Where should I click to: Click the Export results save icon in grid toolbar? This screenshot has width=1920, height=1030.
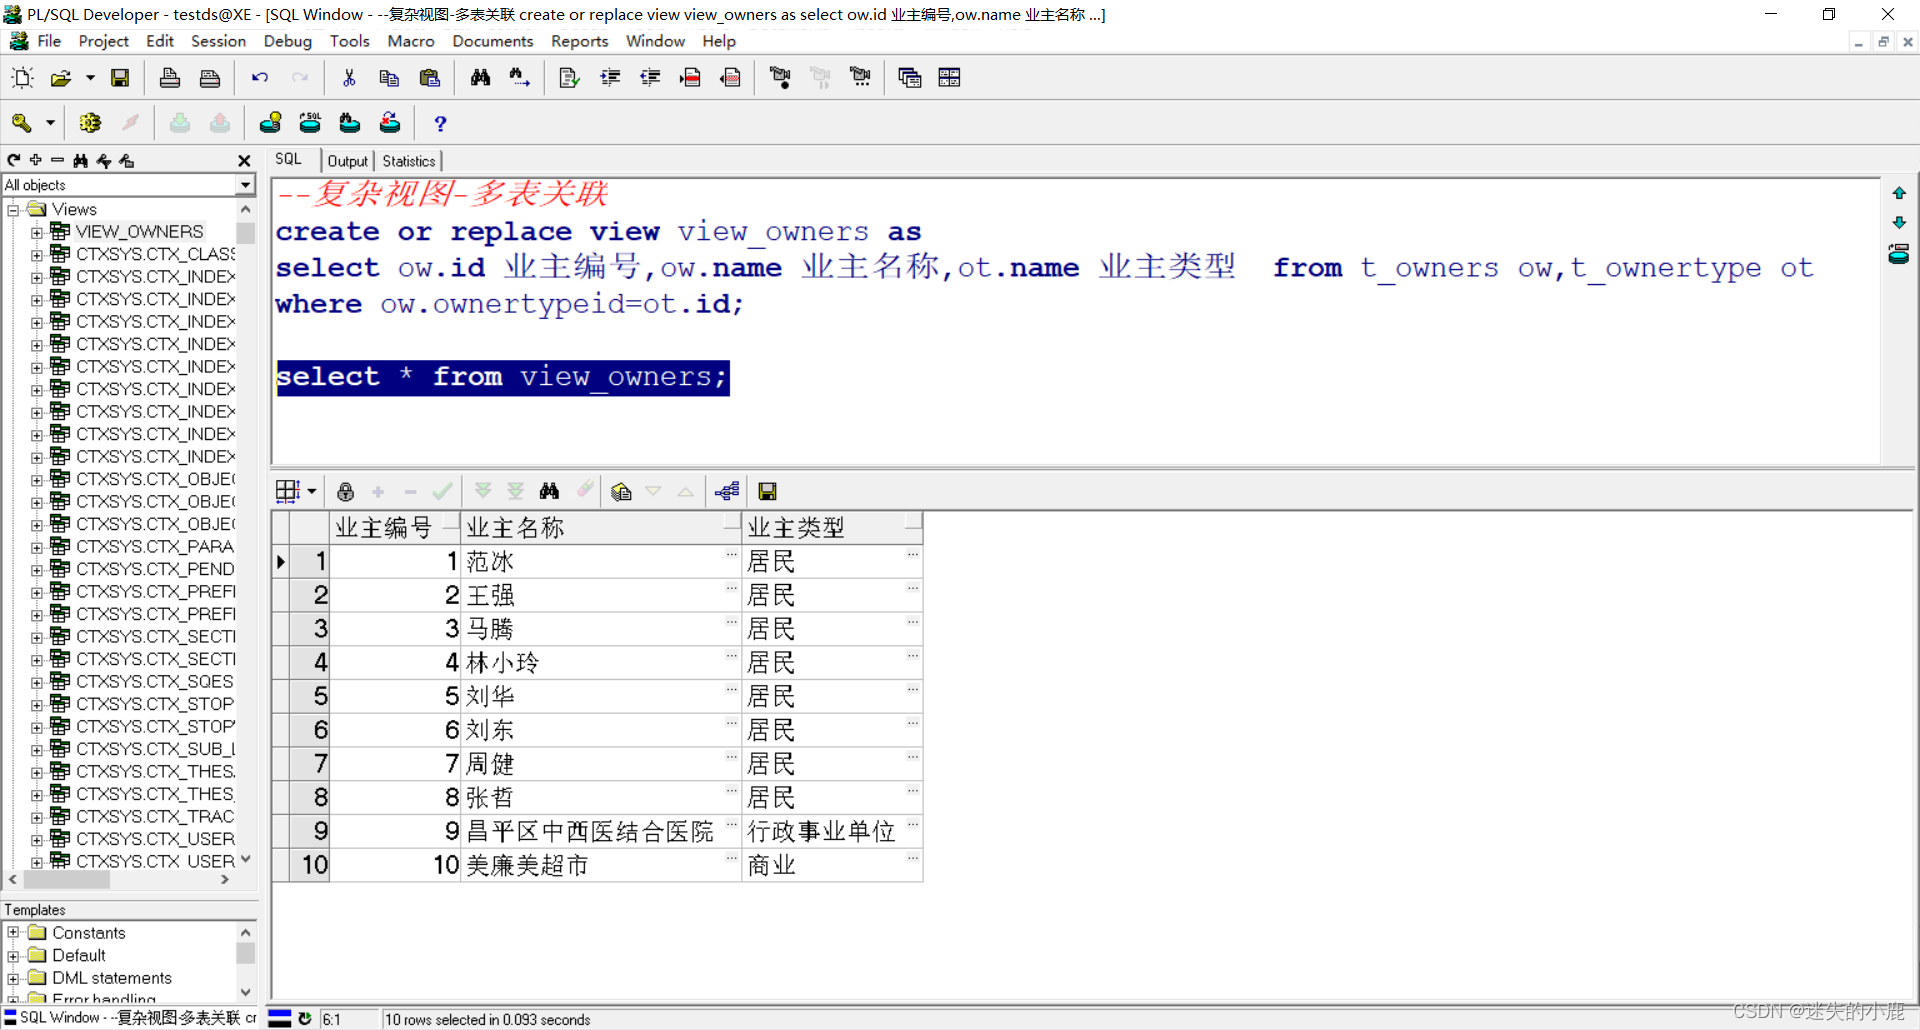(767, 491)
